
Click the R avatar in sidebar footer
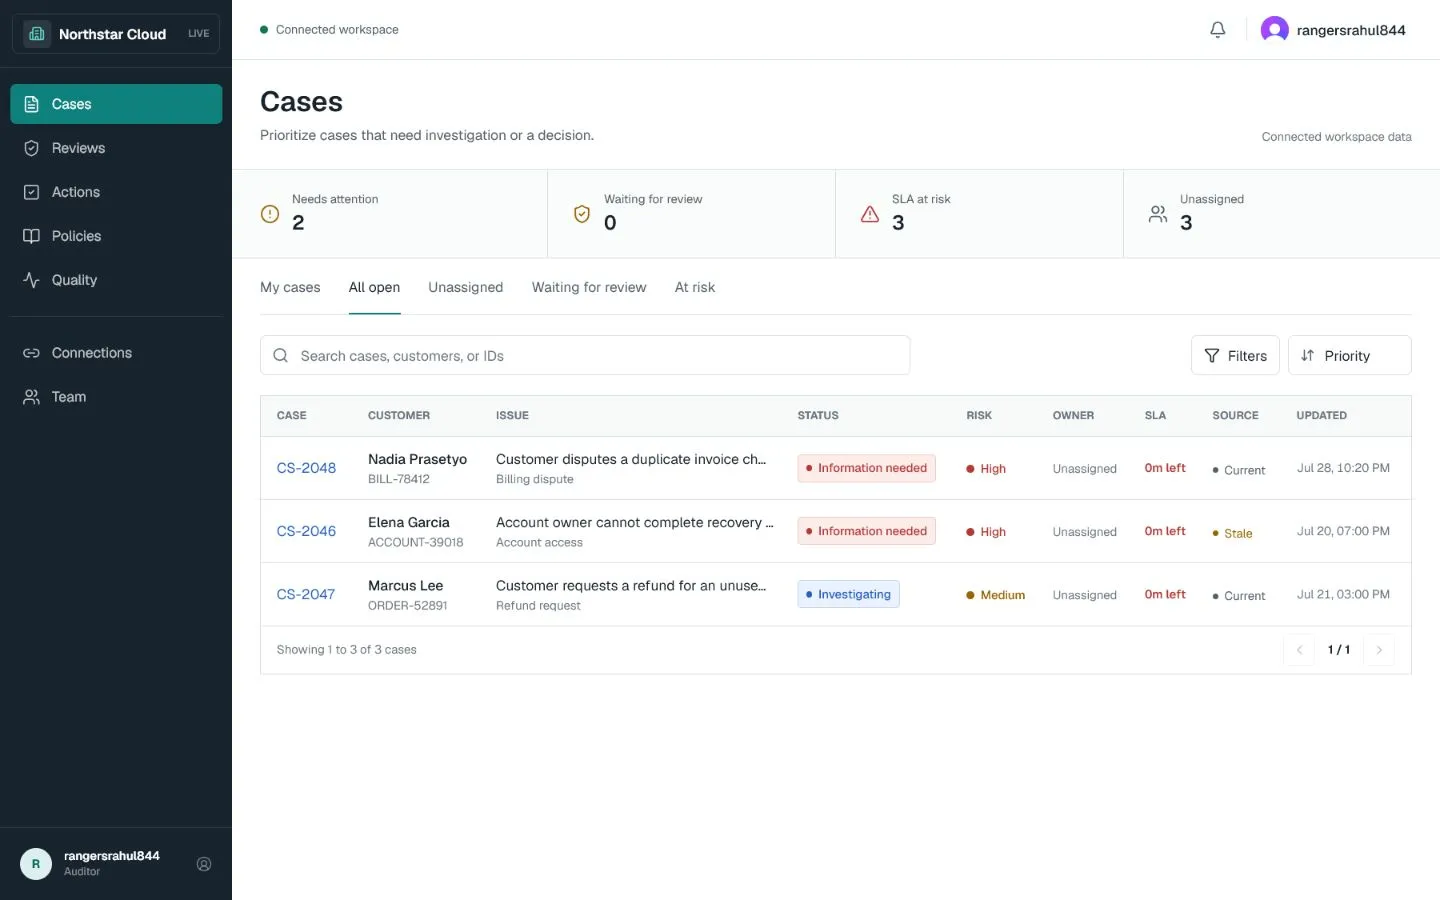pyautogui.click(x=36, y=864)
